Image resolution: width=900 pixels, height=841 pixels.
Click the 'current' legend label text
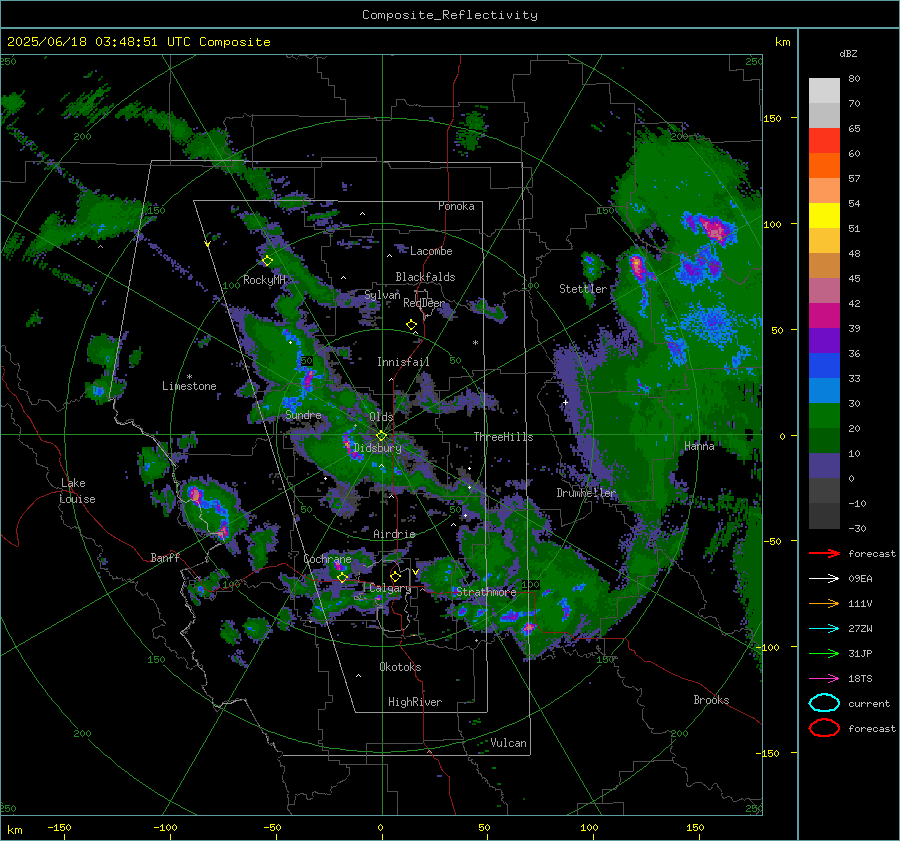click(869, 703)
